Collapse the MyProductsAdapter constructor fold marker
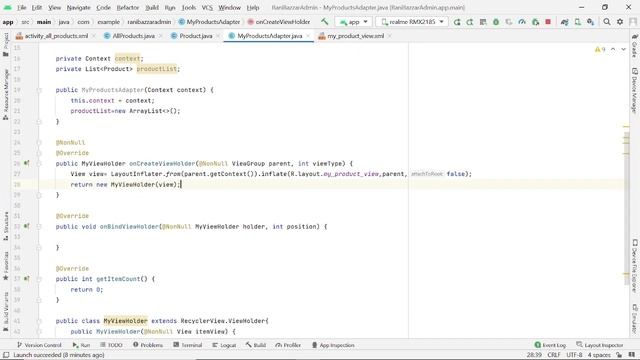Image resolution: width=640 pixels, height=360 pixels. (39, 90)
